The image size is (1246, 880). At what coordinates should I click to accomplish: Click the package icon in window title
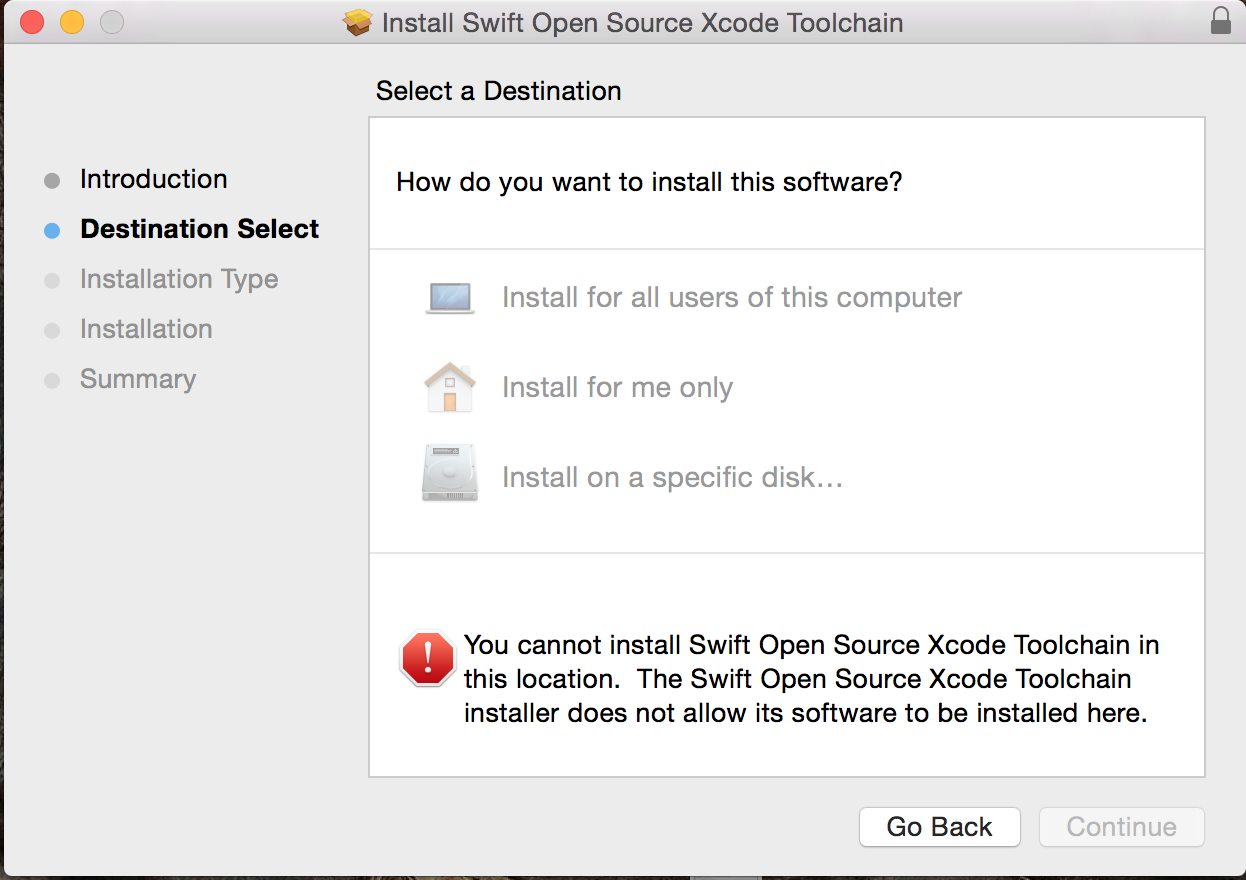point(357,22)
